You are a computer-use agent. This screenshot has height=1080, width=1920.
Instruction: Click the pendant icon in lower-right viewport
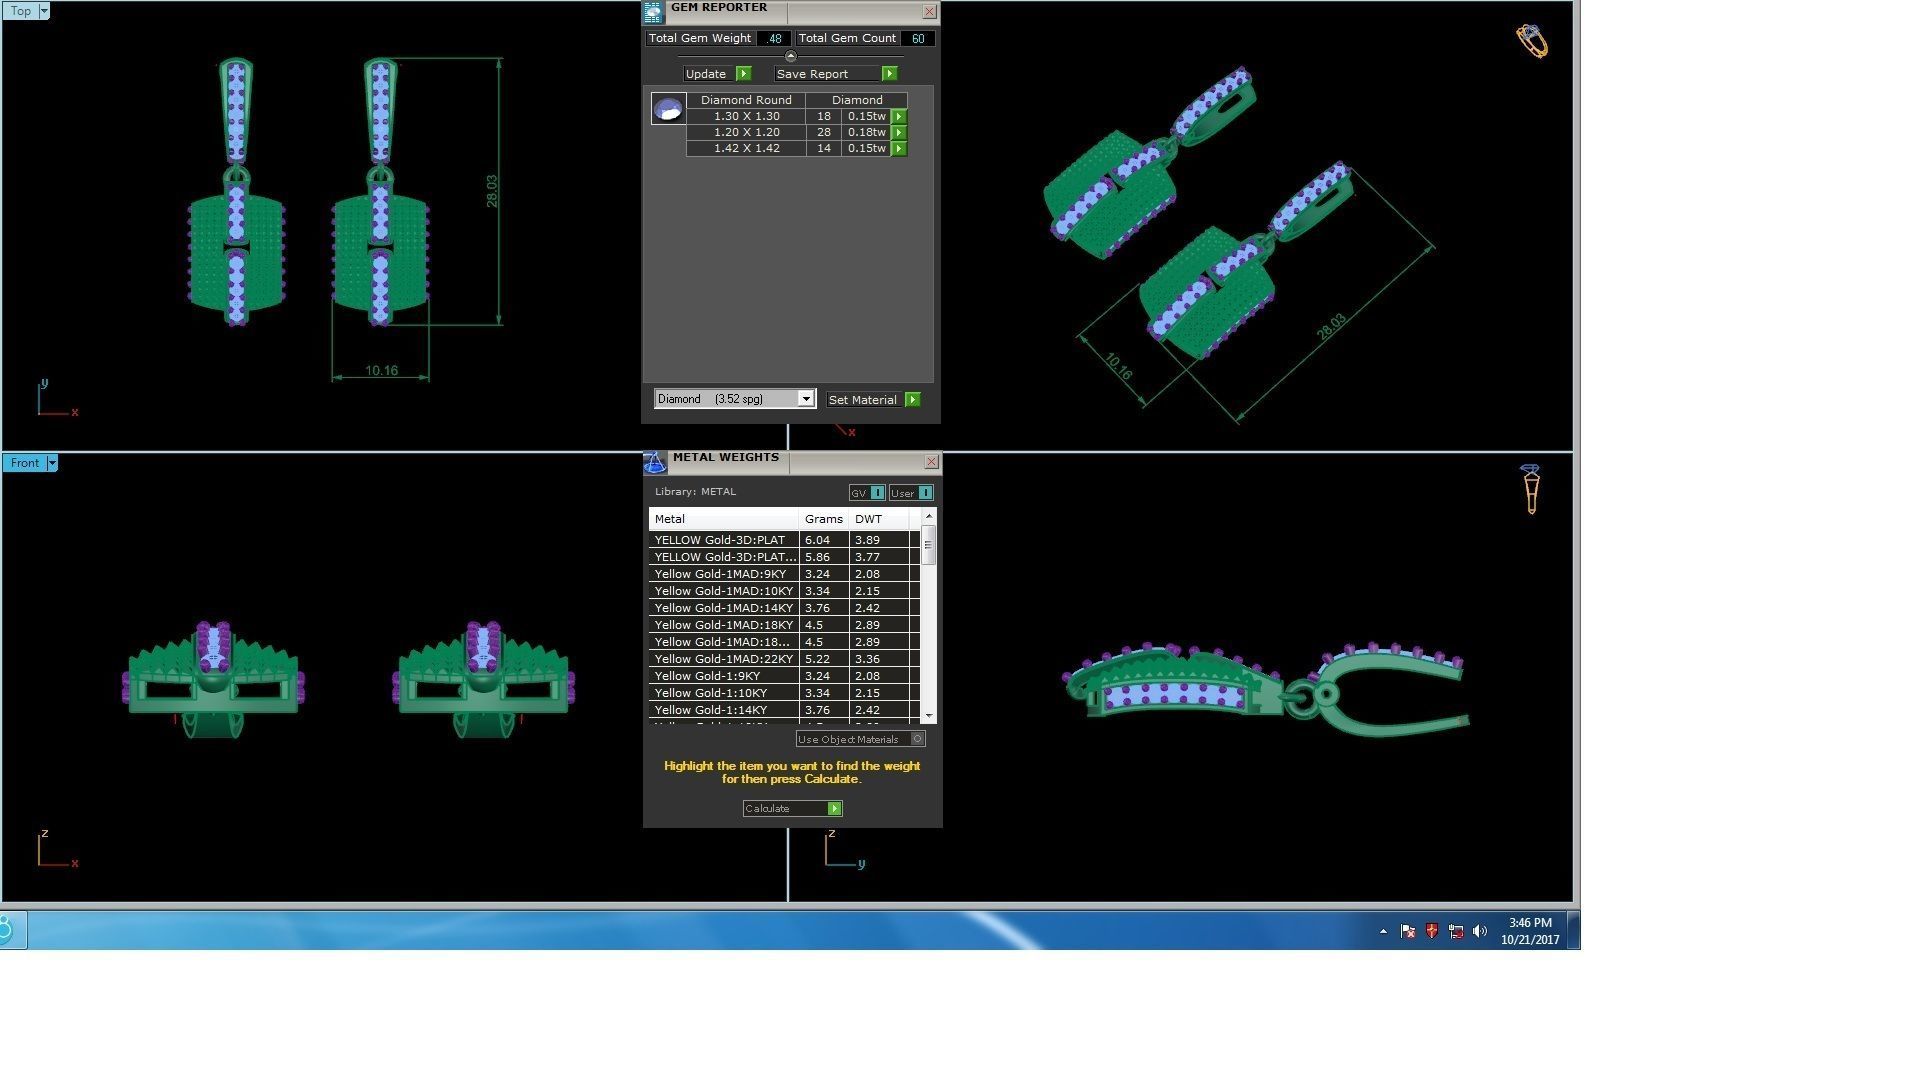(x=1530, y=489)
